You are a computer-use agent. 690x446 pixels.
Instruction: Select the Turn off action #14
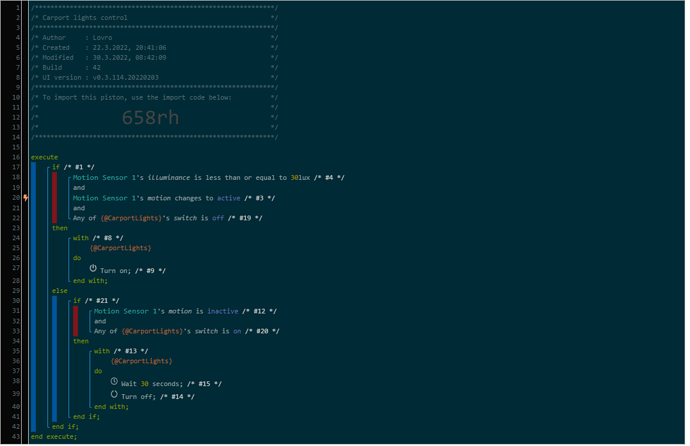[158, 397]
